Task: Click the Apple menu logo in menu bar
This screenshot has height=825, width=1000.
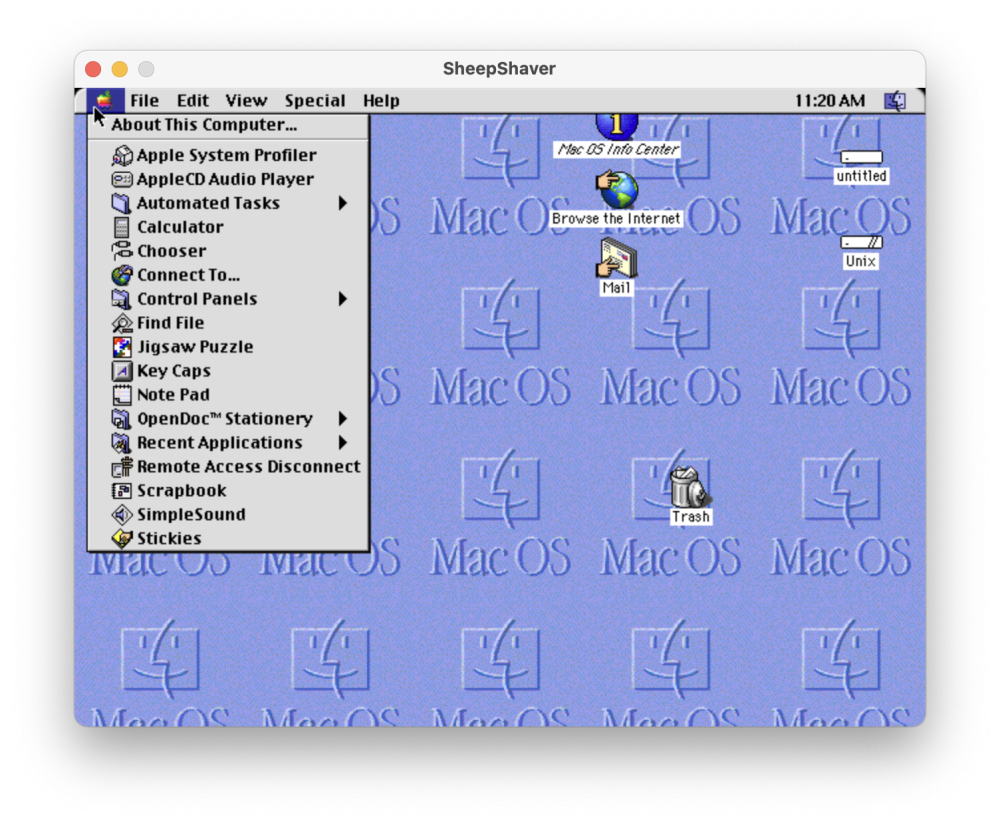Action: 105,100
